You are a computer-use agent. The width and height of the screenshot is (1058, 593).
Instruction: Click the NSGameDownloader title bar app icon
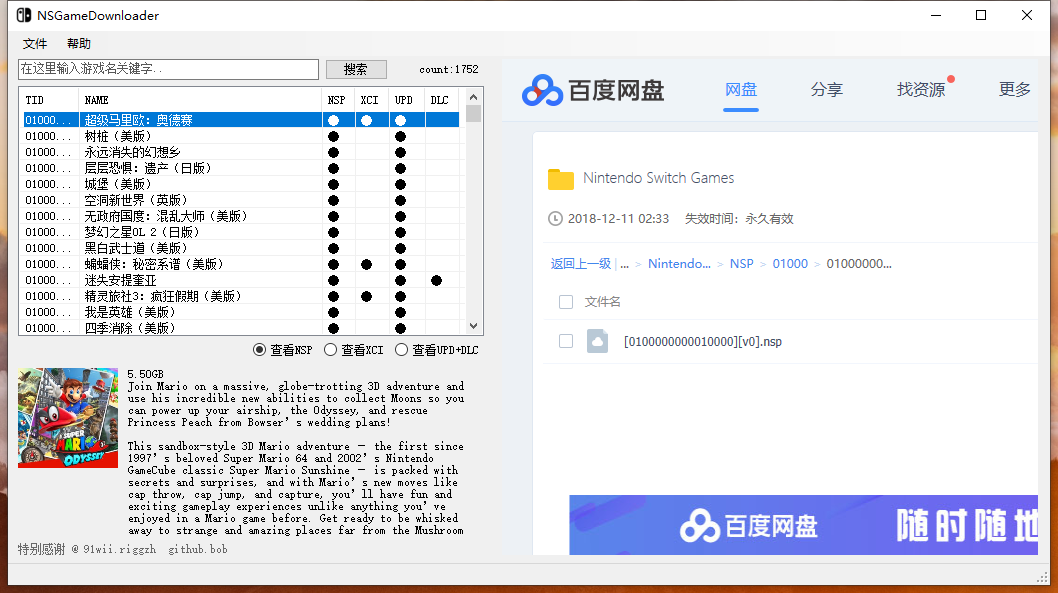point(24,15)
